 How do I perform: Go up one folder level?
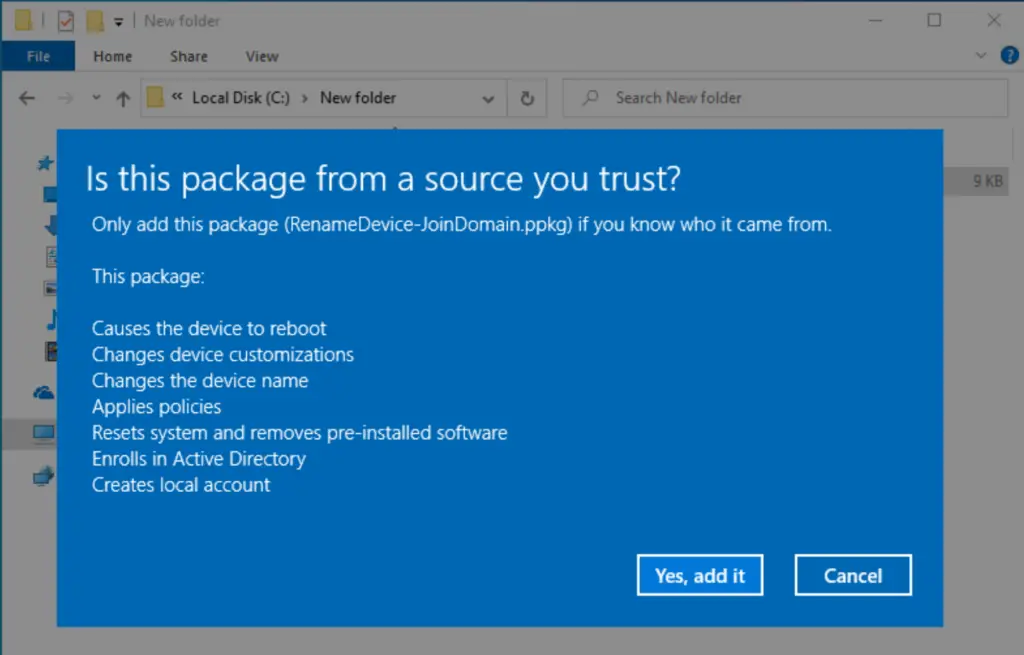click(123, 98)
